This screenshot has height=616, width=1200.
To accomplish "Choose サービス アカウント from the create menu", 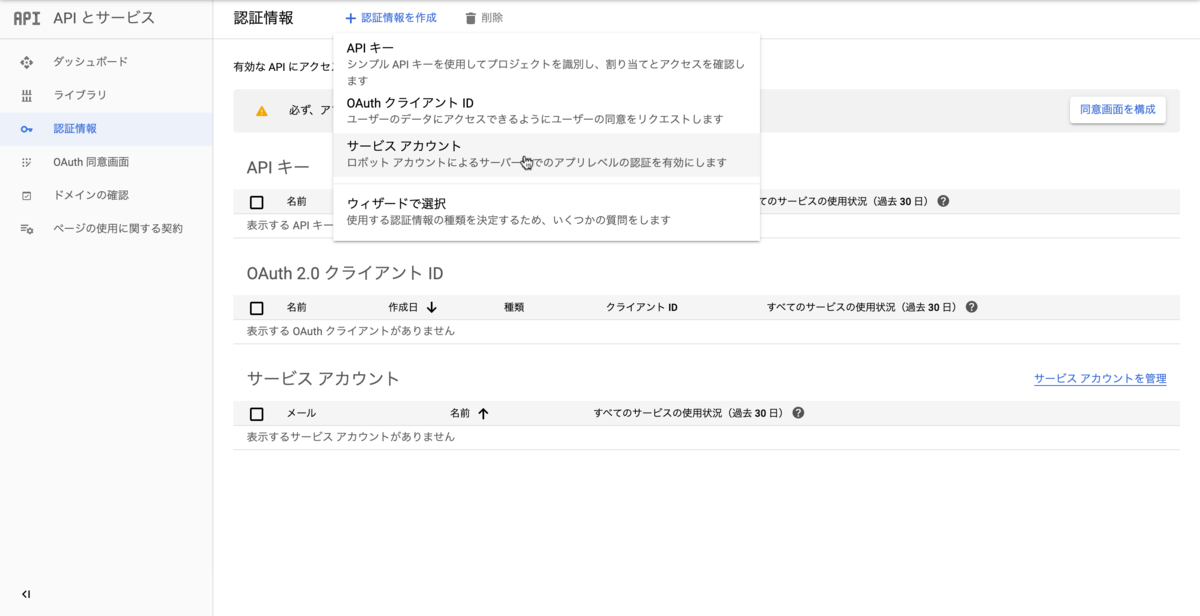I will coord(546,154).
